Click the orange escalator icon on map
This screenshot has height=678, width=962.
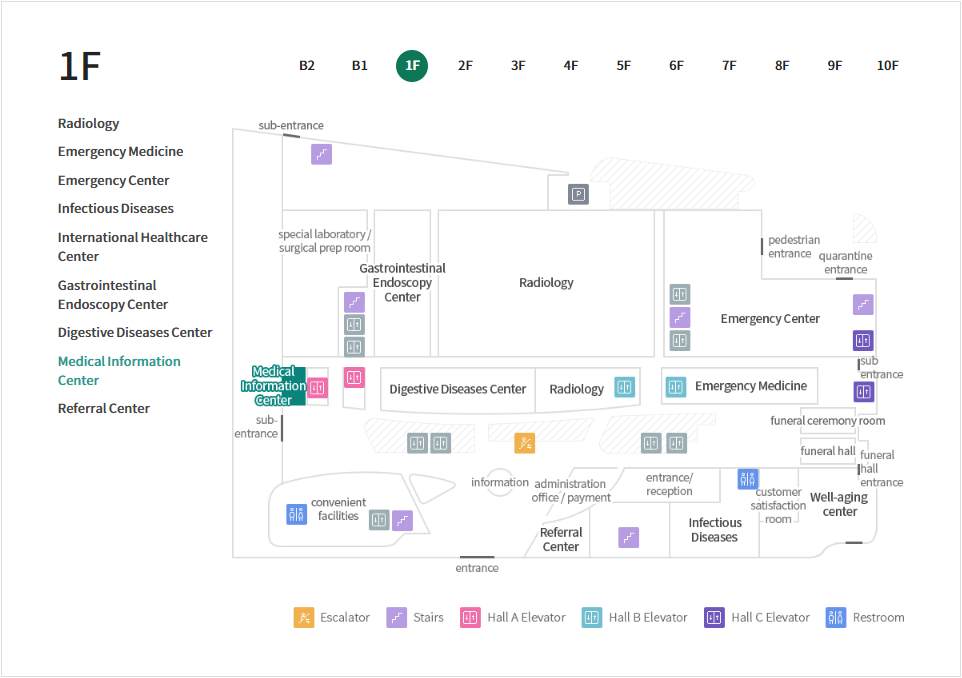pos(525,443)
